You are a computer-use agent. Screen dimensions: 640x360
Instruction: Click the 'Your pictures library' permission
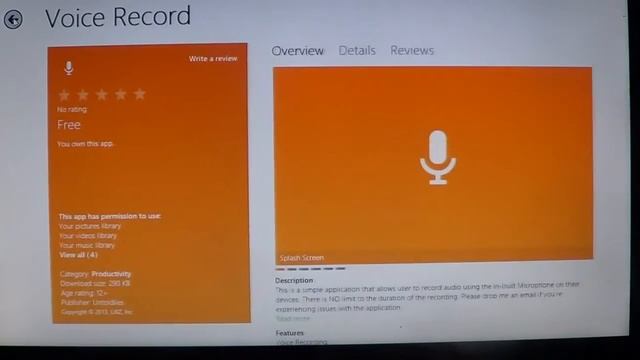(90, 226)
